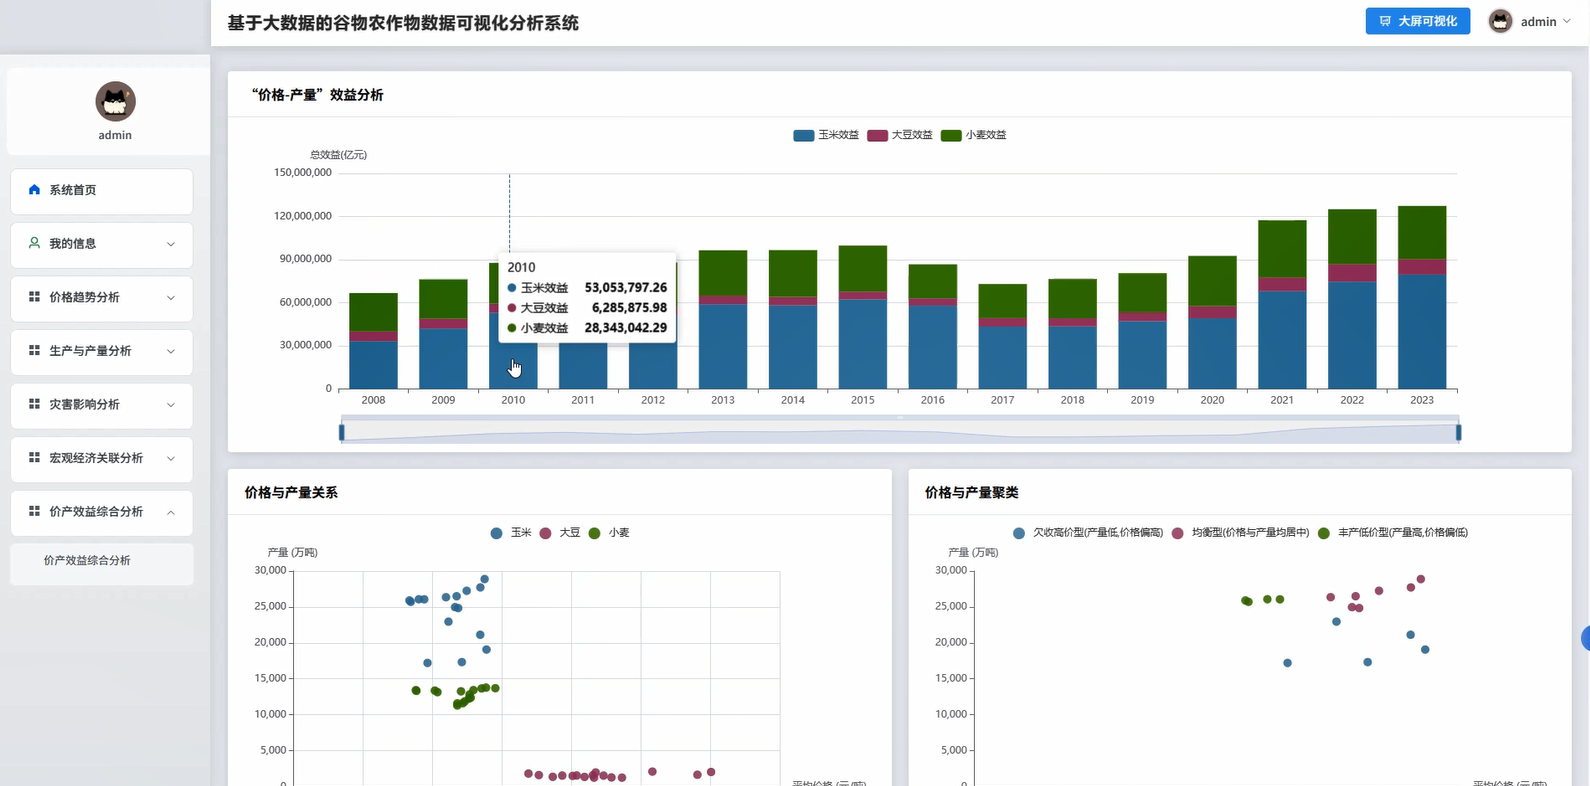The height and width of the screenshot is (786, 1590).
Task: Toggle 玉米 series in the scatter chart legend
Action: (510, 533)
